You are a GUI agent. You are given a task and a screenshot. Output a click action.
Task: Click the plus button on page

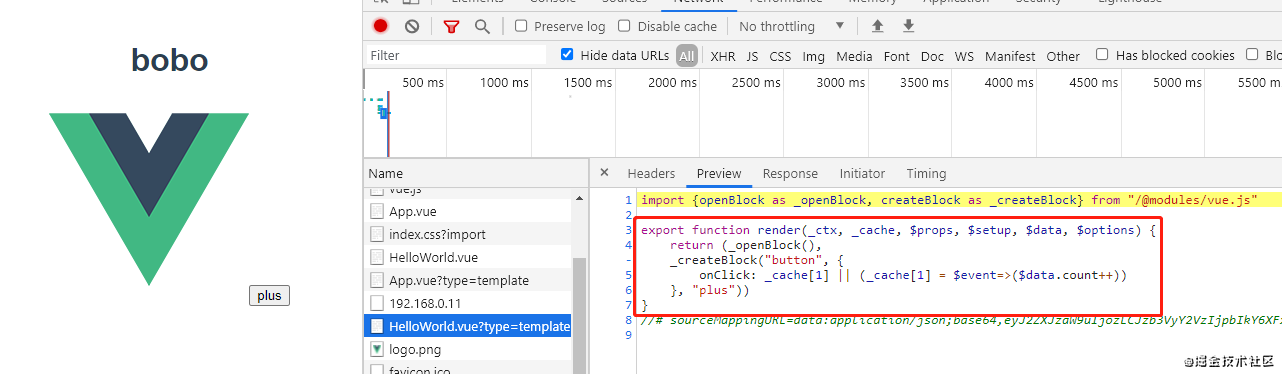[x=269, y=295]
